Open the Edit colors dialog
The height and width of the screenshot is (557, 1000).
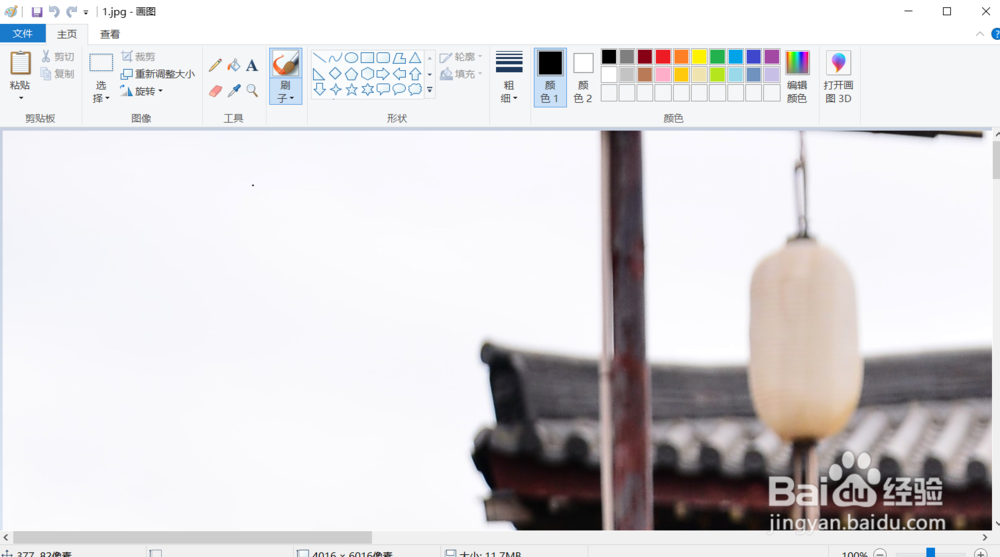tap(797, 77)
